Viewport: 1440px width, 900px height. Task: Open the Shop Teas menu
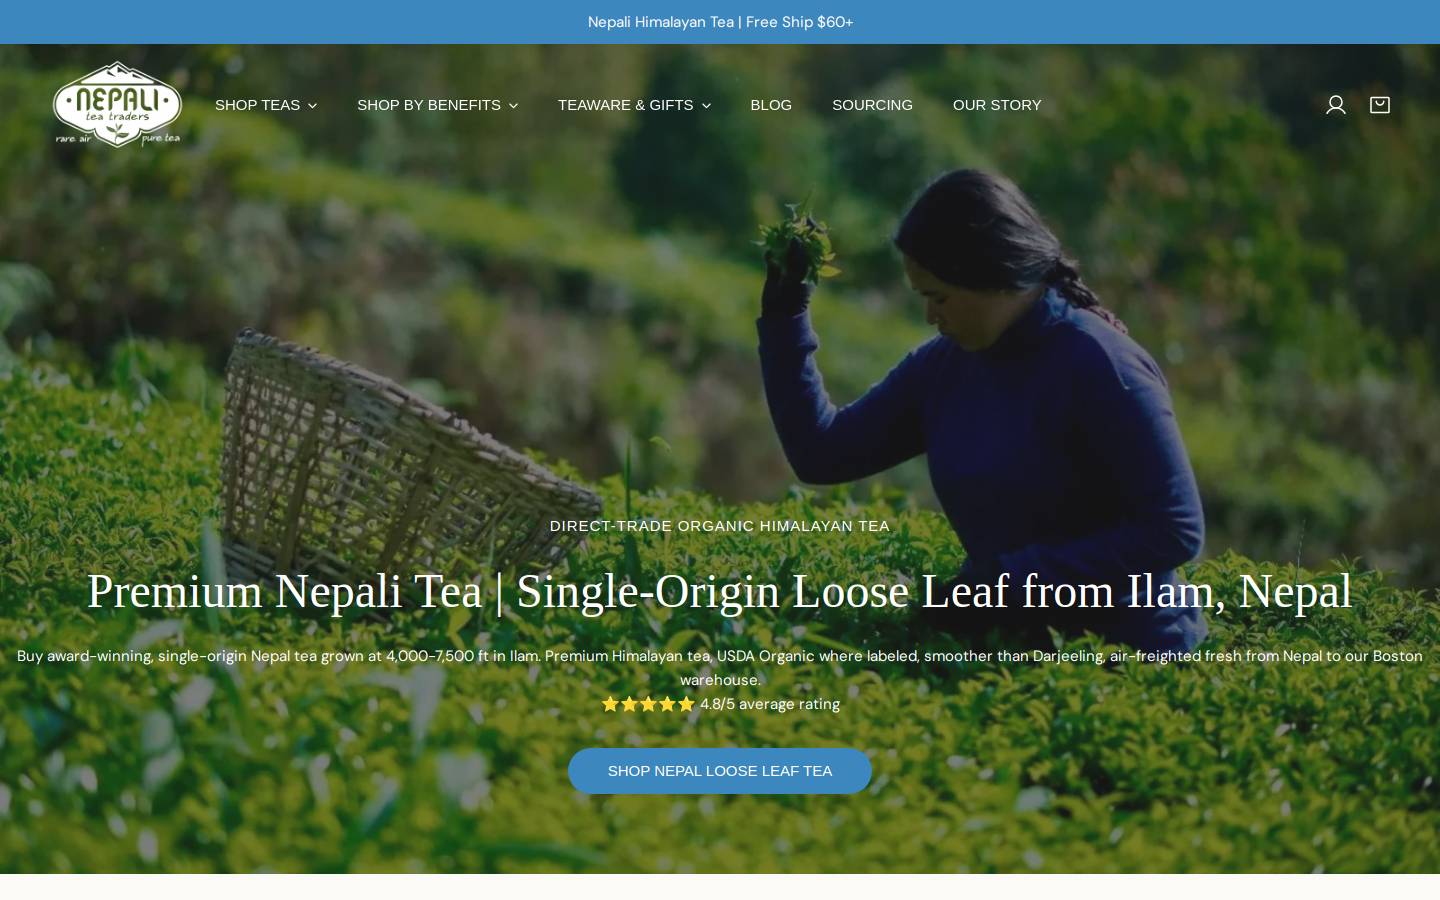coord(266,105)
